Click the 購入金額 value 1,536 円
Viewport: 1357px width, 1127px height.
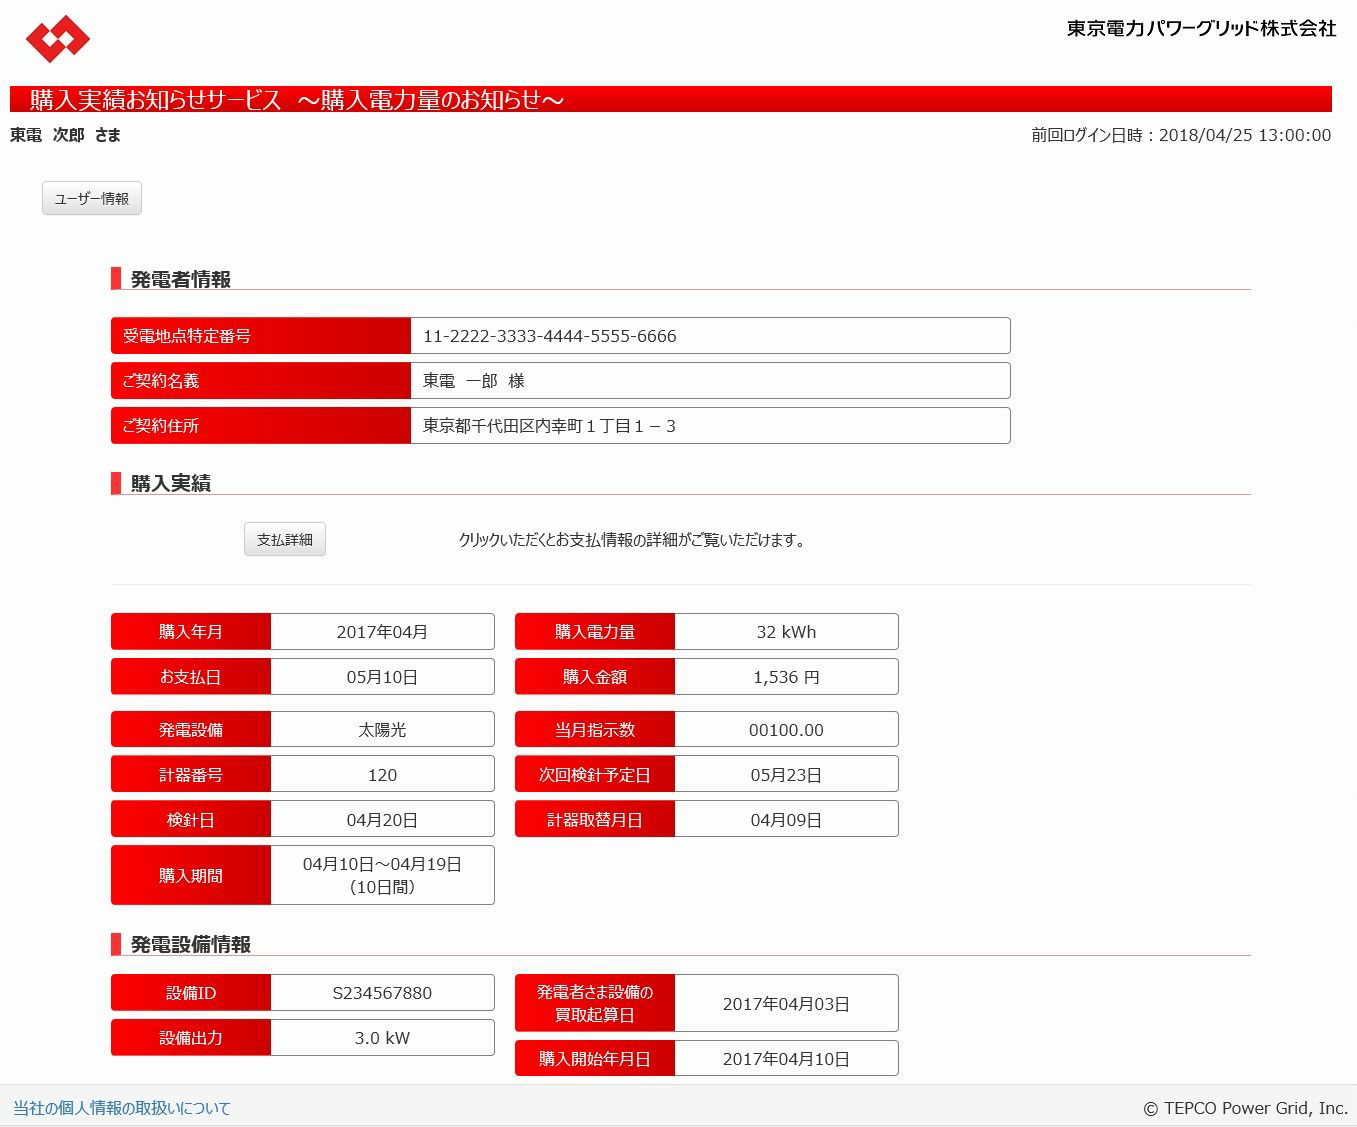click(786, 677)
